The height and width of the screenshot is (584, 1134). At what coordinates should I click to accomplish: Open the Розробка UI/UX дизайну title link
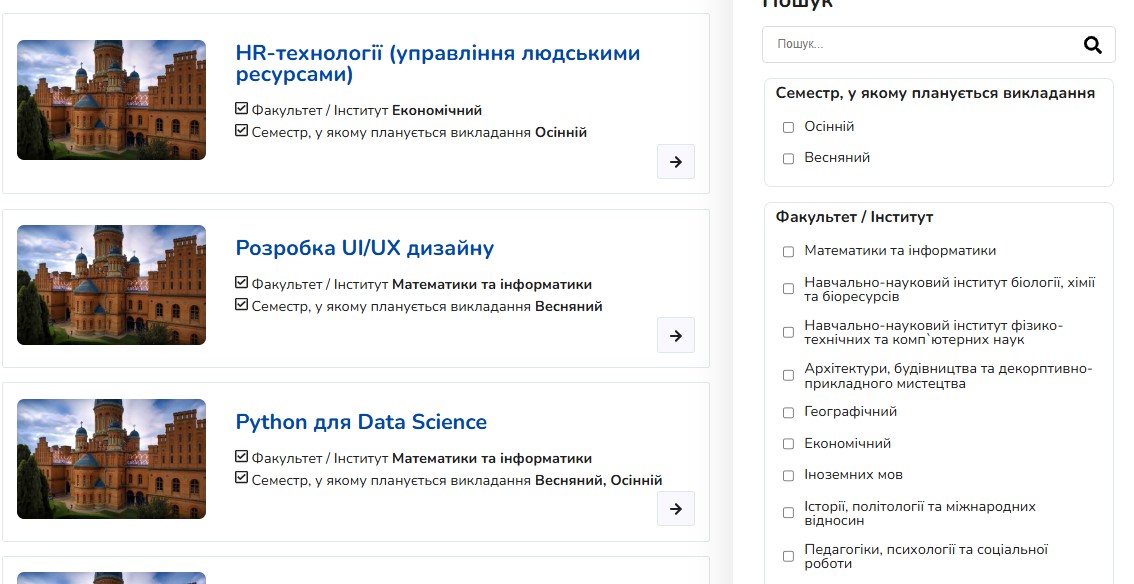(x=364, y=248)
